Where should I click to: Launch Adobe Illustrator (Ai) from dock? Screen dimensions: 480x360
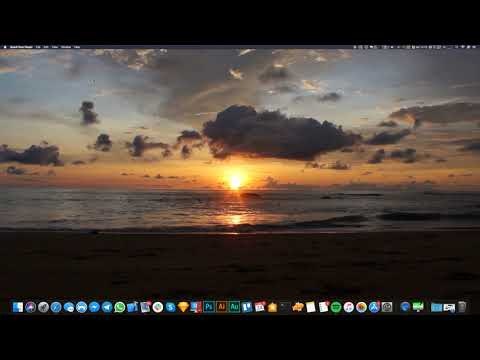point(222,307)
